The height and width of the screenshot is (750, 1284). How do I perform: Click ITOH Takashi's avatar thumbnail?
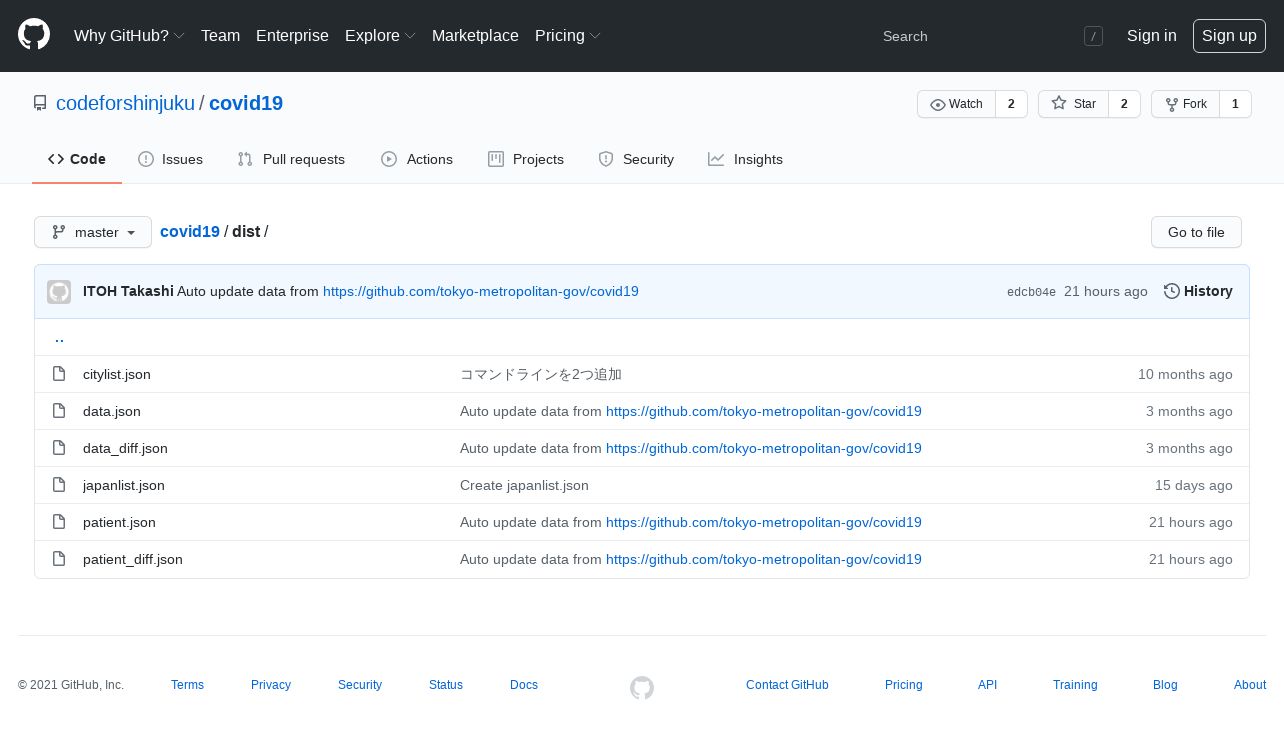tap(59, 292)
